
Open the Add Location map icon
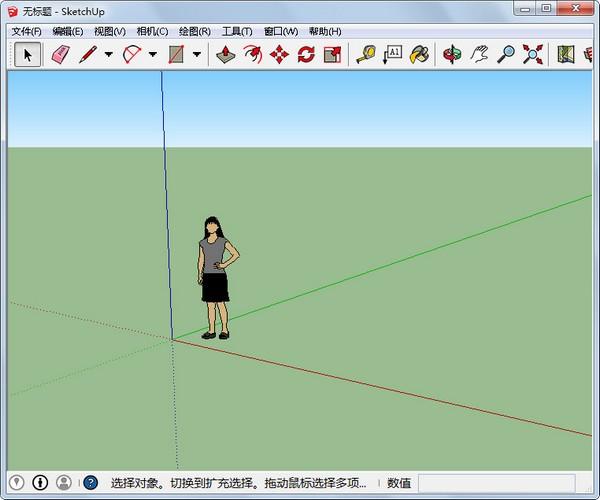(x=566, y=54)
